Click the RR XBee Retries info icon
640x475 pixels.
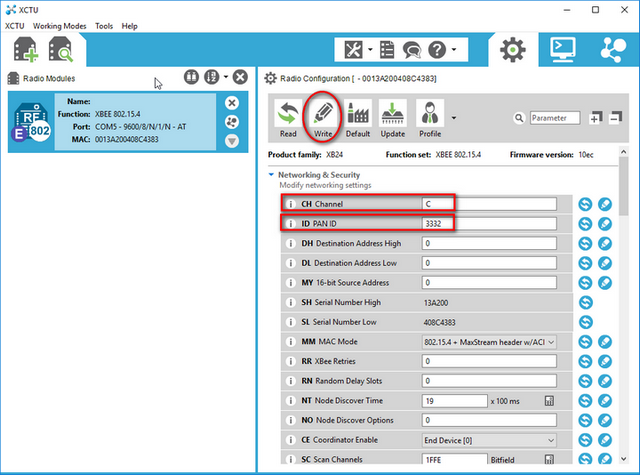[x=291, y=361]
